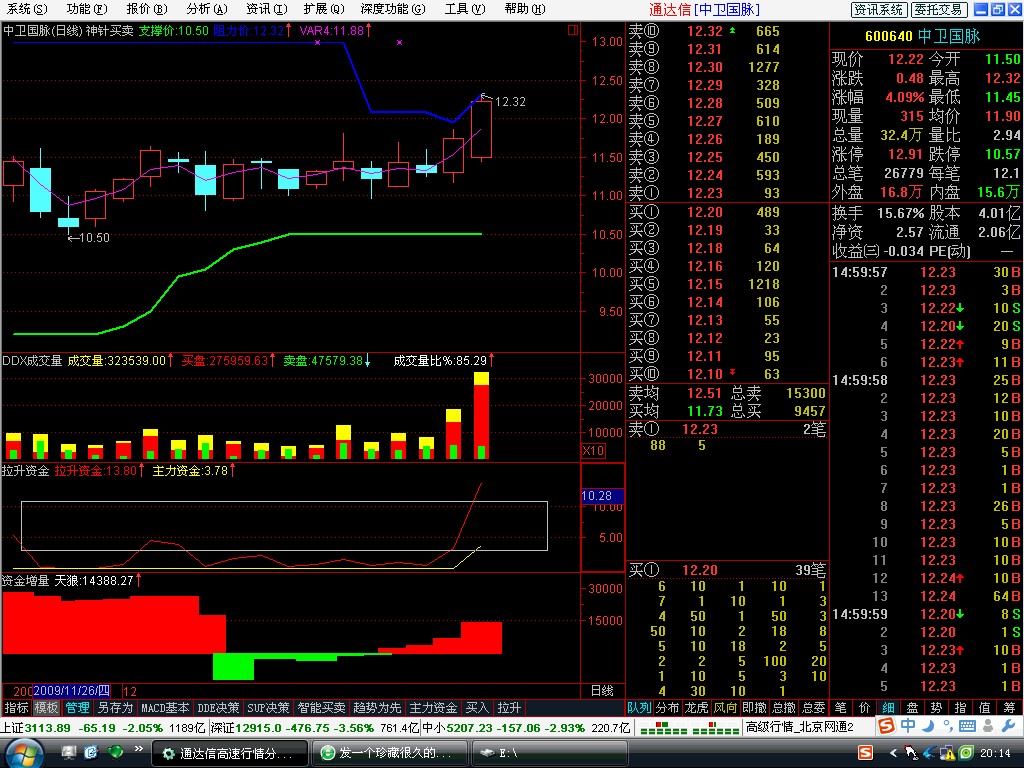Open the IME soft keyboard icon
The width and height of the screenshot is (1024, 768).
point(968,726)
